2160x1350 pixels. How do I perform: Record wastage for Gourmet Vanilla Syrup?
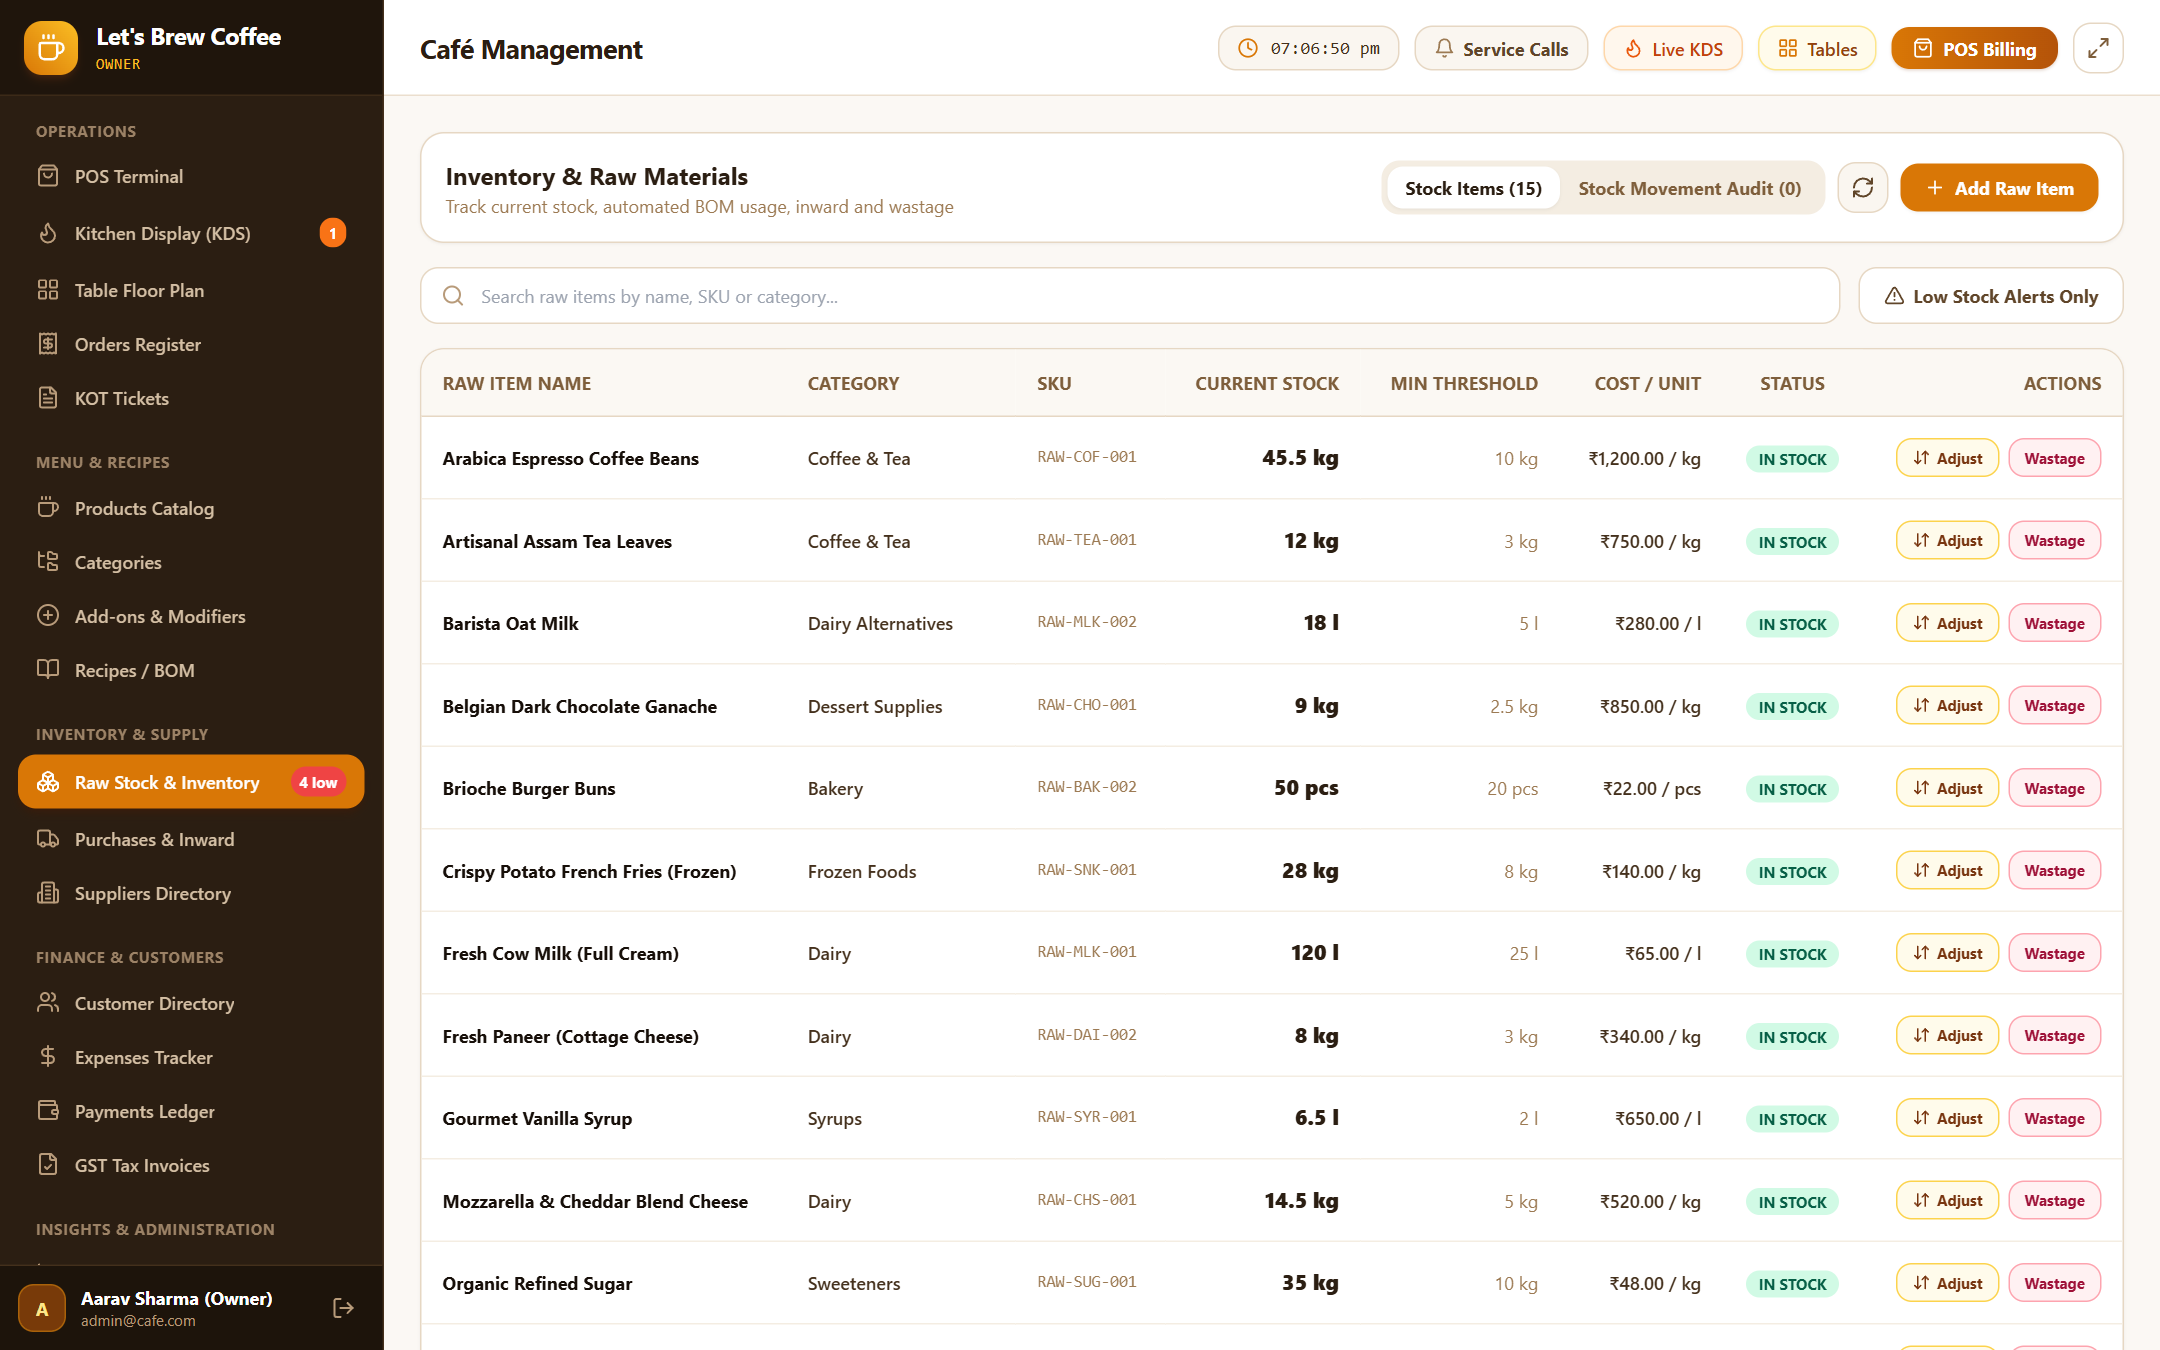point(2054,1118)
